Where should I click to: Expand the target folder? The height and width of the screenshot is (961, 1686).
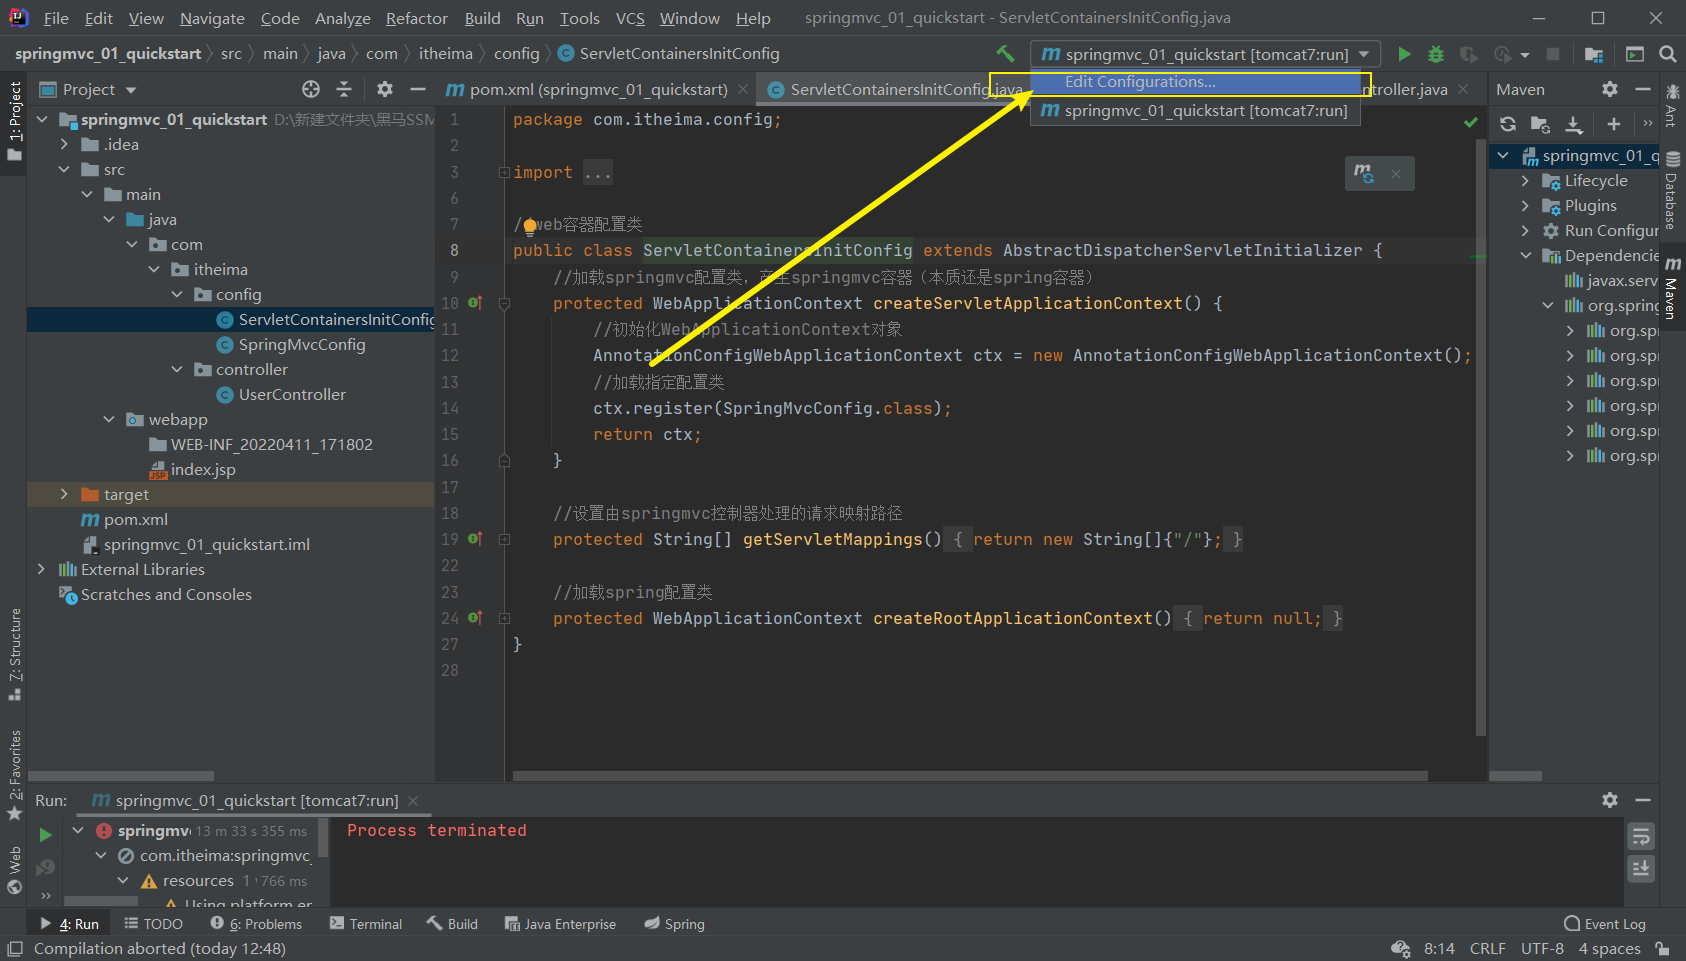64,494
